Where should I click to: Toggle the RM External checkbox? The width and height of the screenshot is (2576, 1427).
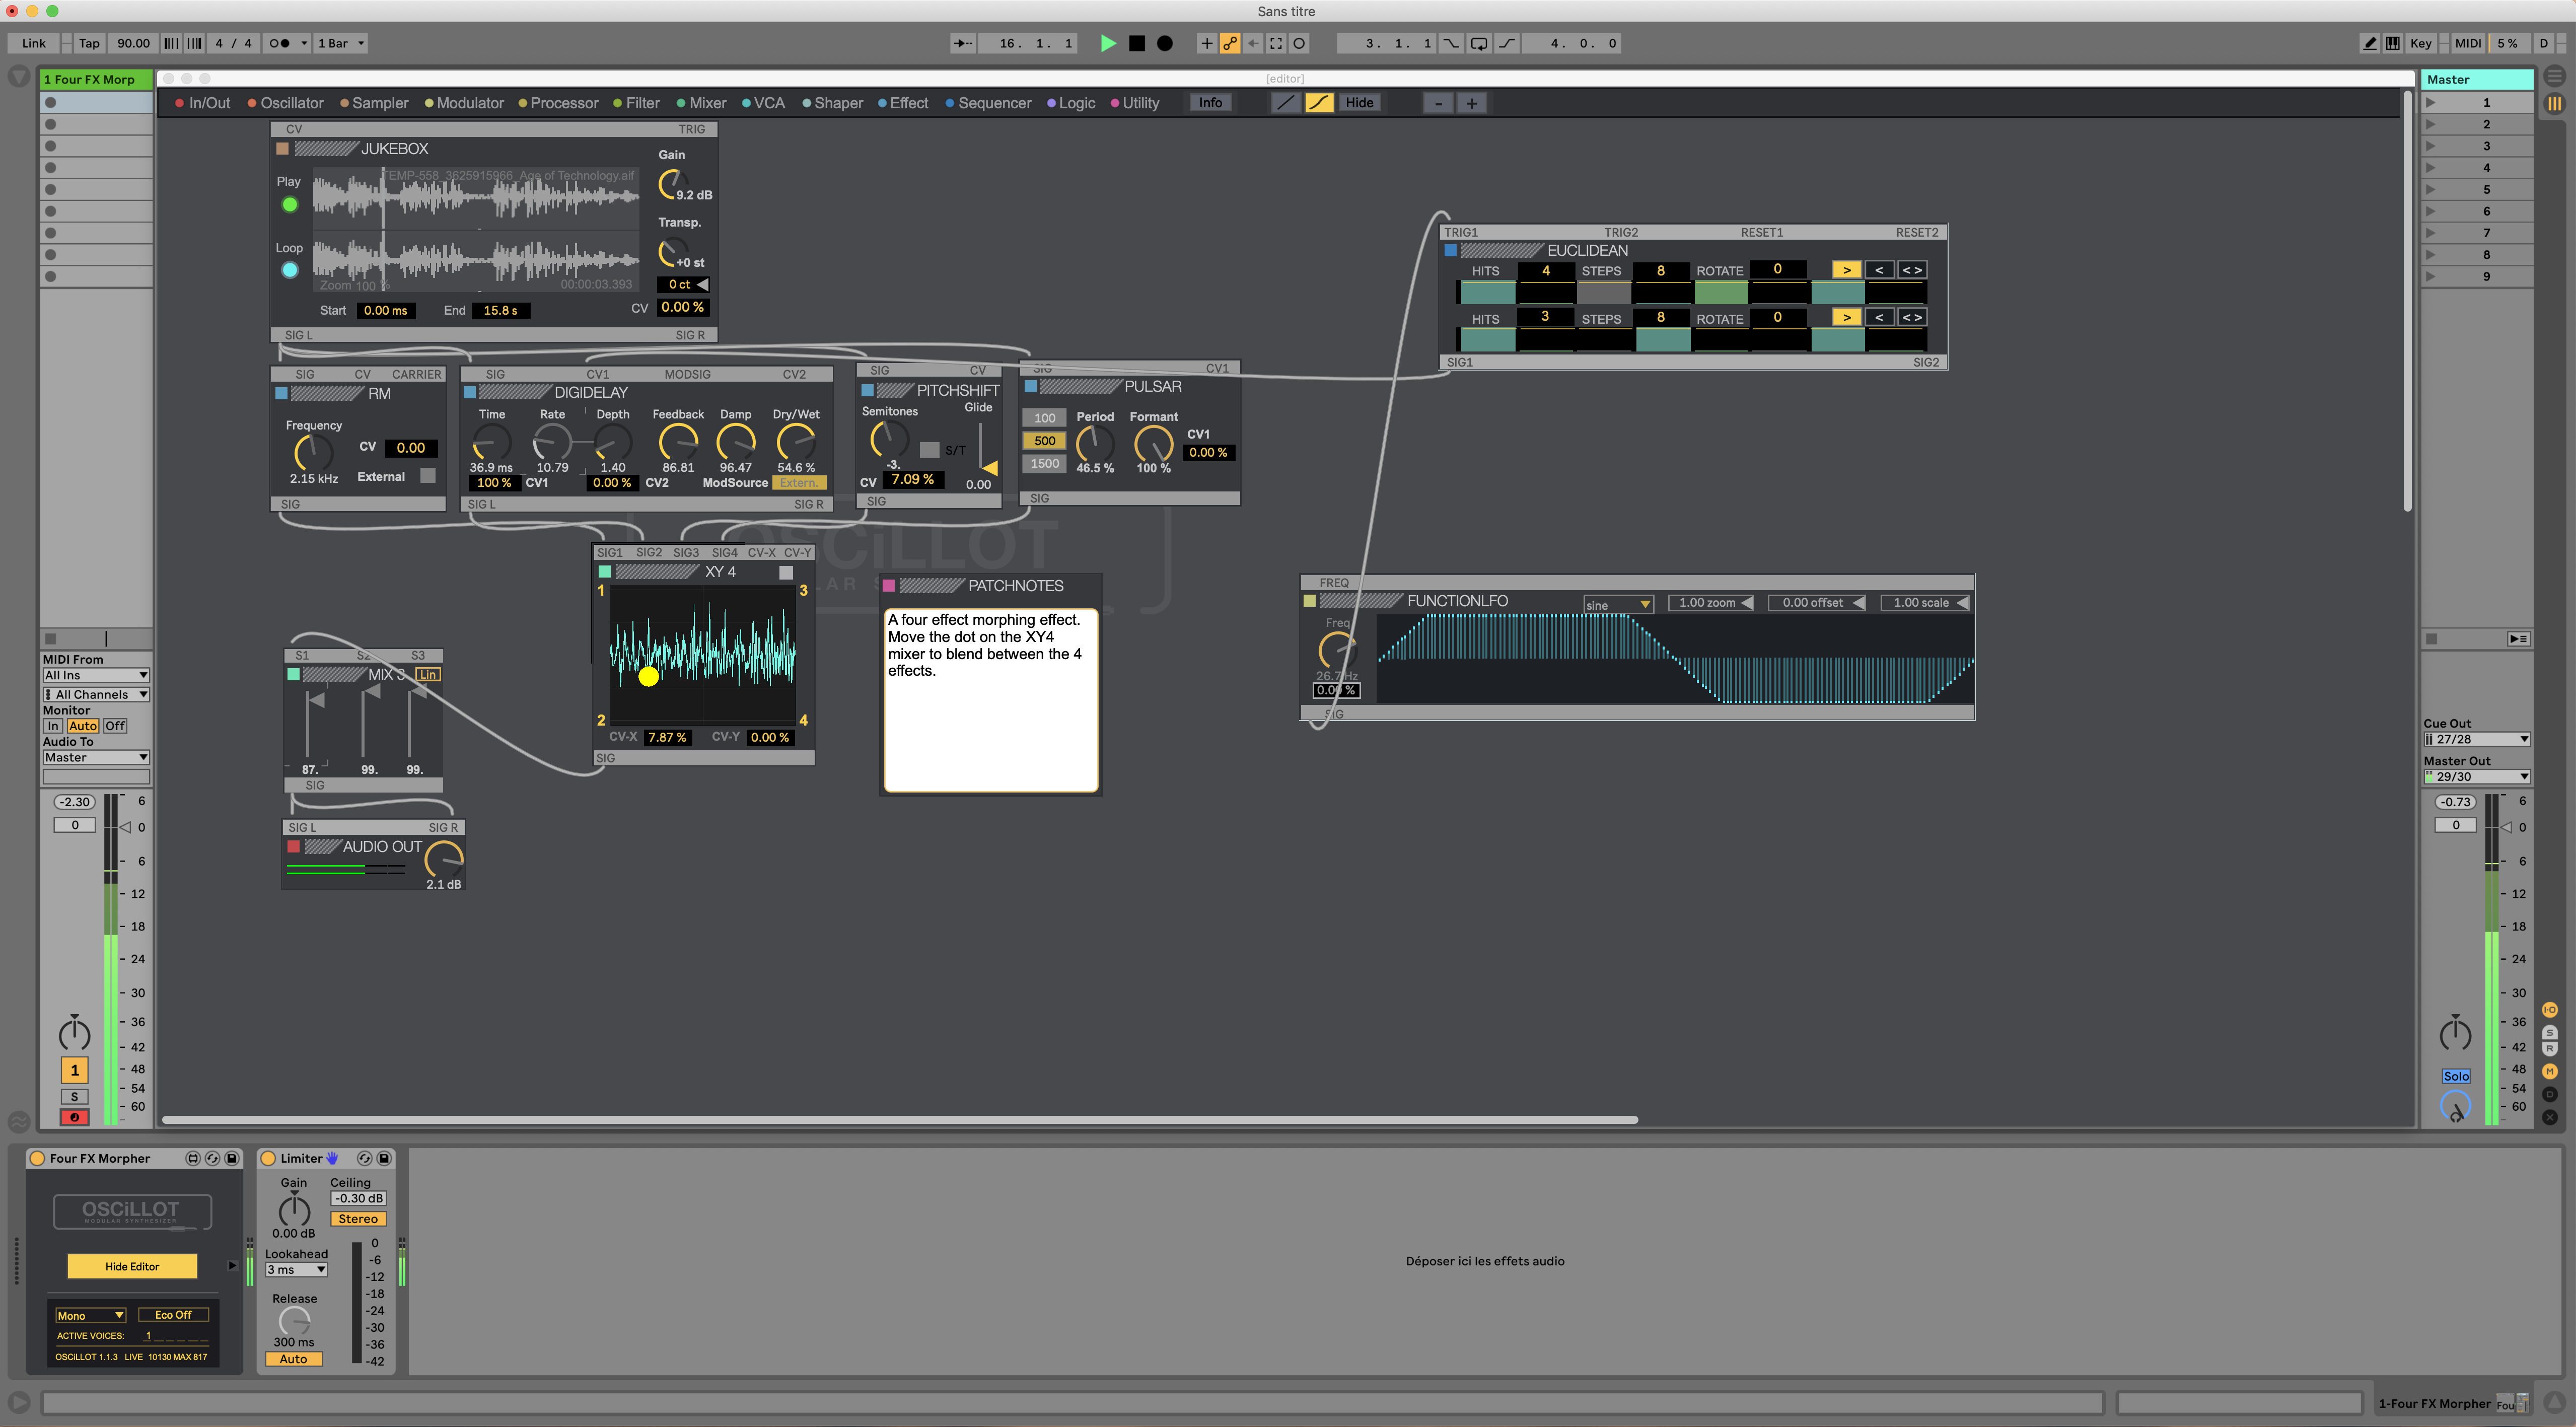pos(428,476)
